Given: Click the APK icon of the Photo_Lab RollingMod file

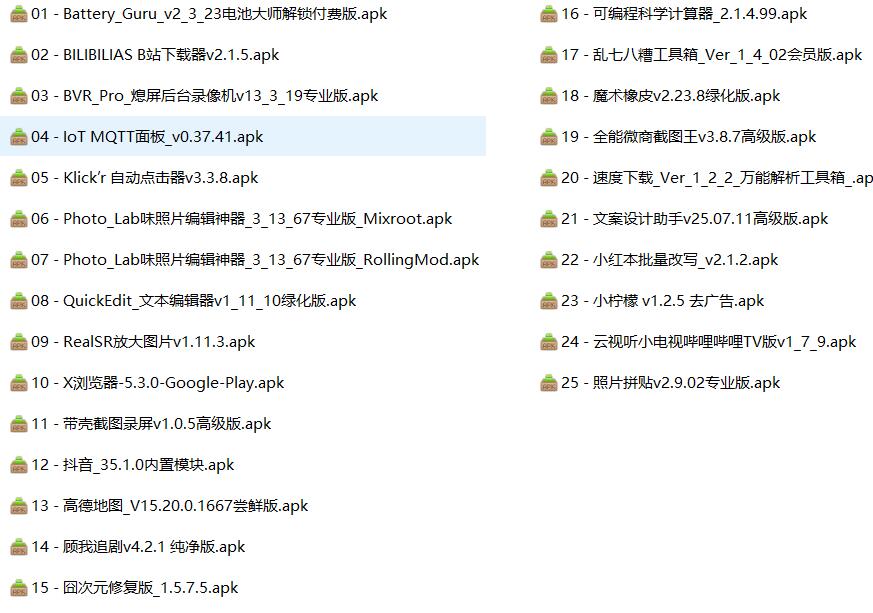Looking at the screenshot, I should pos(19,259).
